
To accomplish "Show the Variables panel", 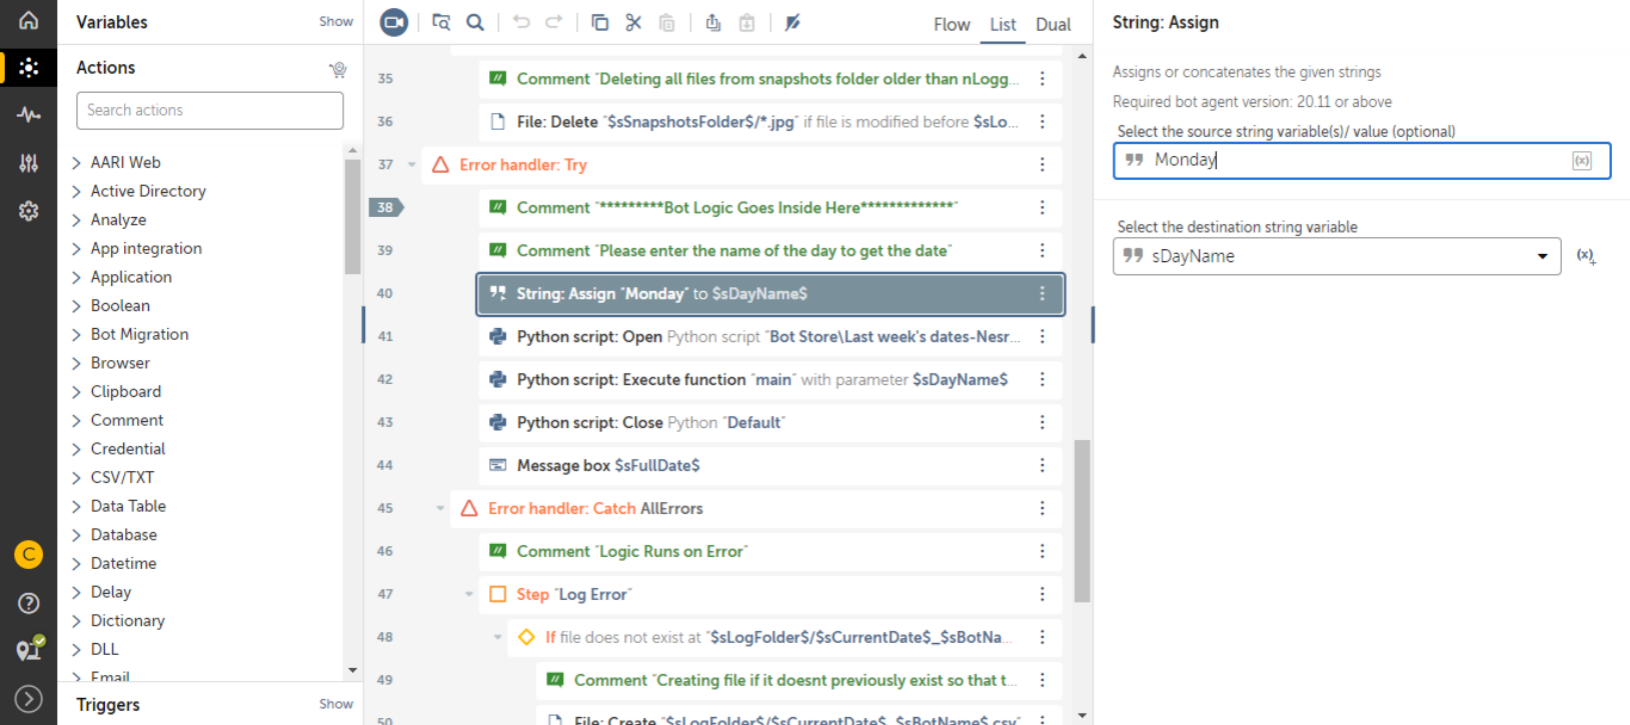I will pos(336,21).
